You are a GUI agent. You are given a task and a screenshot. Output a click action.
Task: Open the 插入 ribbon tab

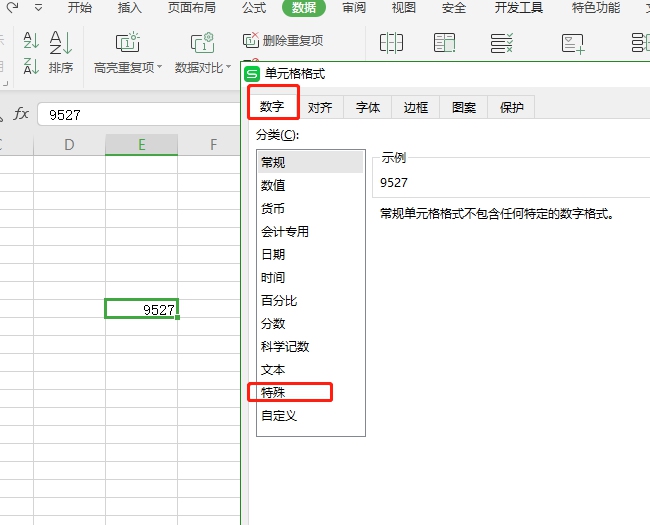129,7
